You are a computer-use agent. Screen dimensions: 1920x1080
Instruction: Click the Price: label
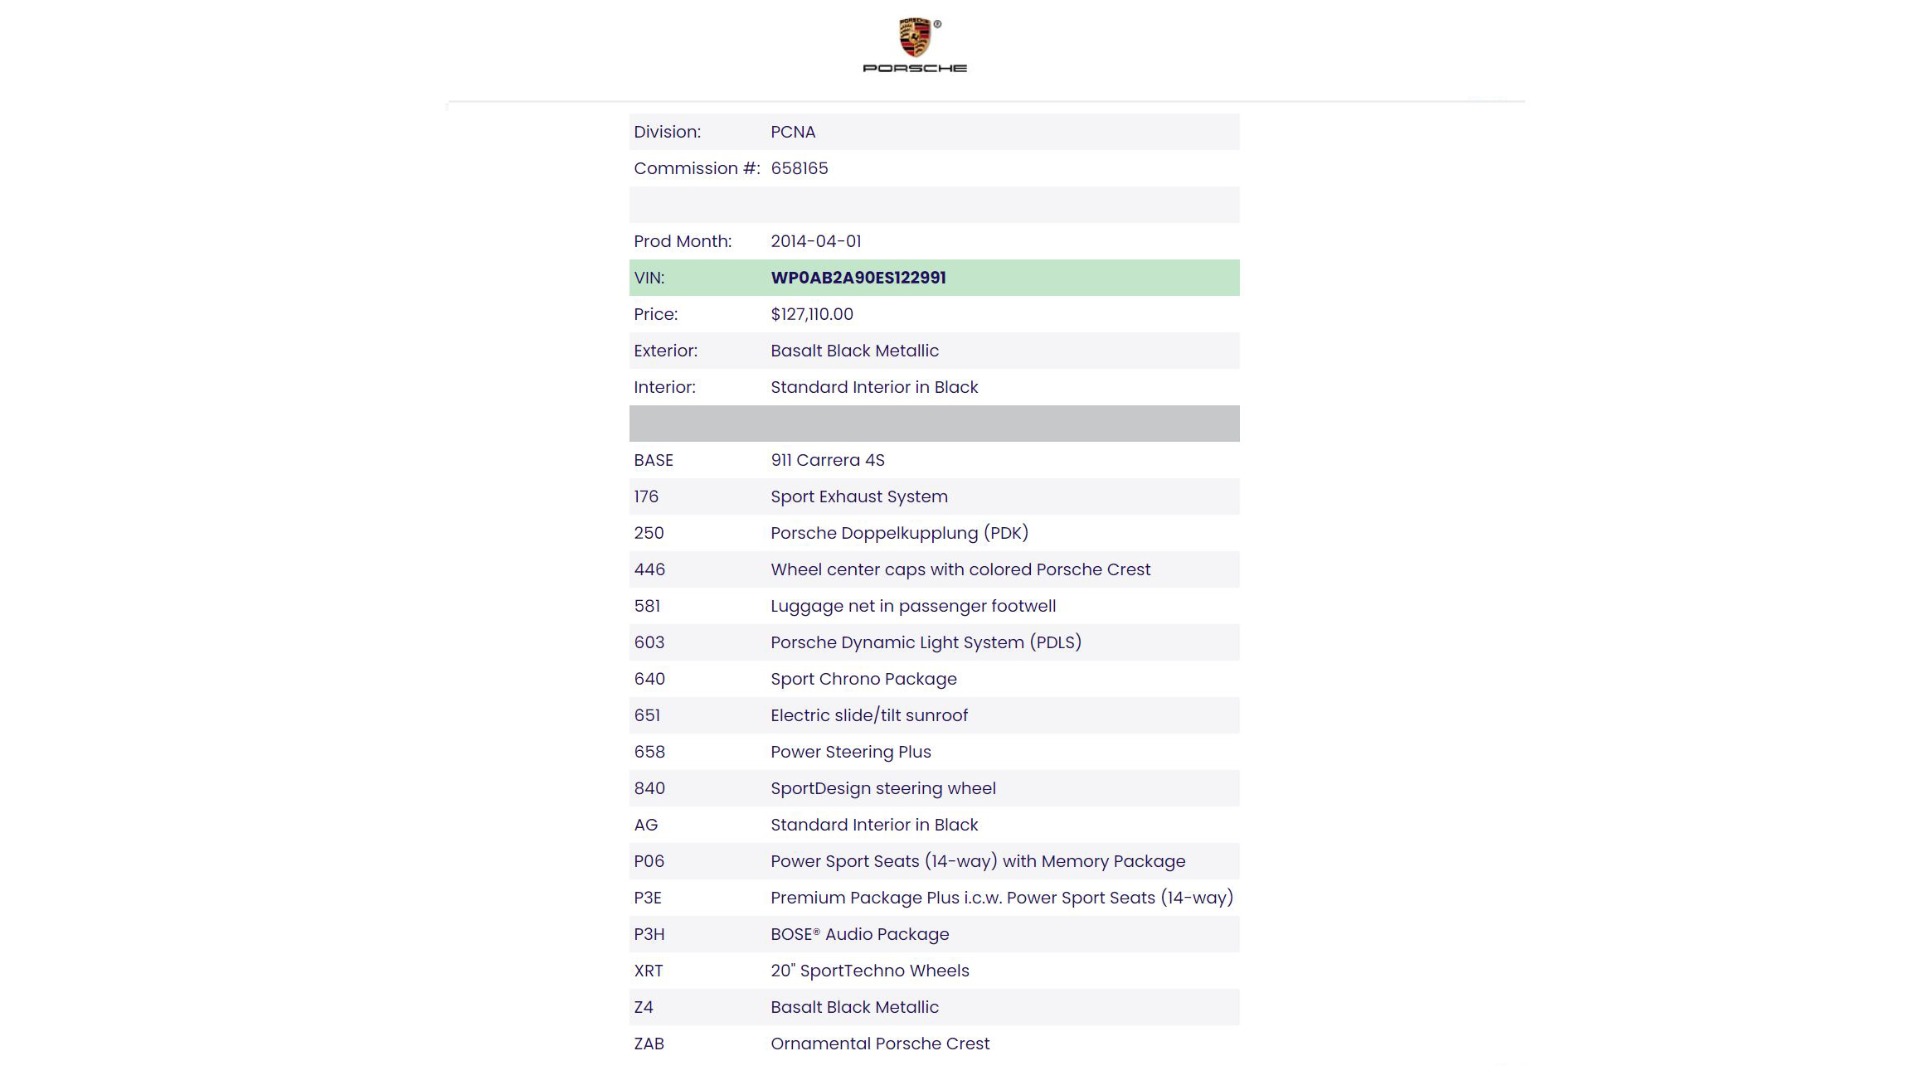pos(656,314)
